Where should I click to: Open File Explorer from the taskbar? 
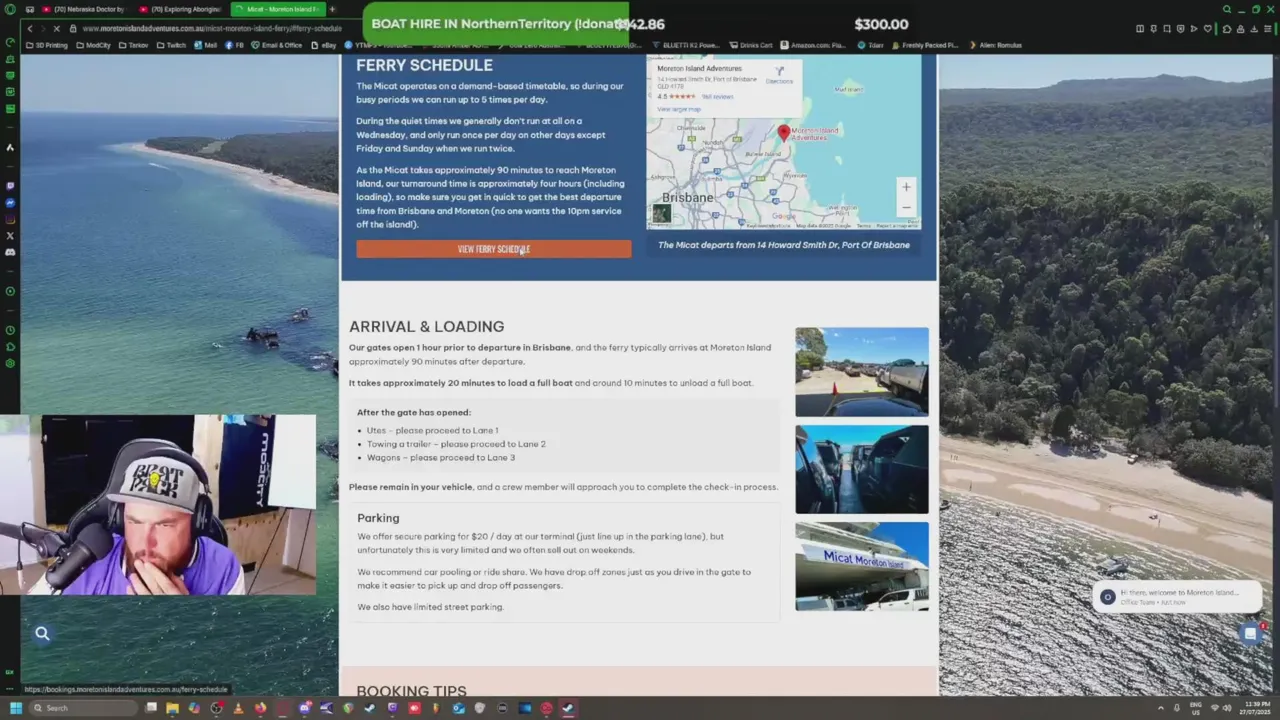172,708
